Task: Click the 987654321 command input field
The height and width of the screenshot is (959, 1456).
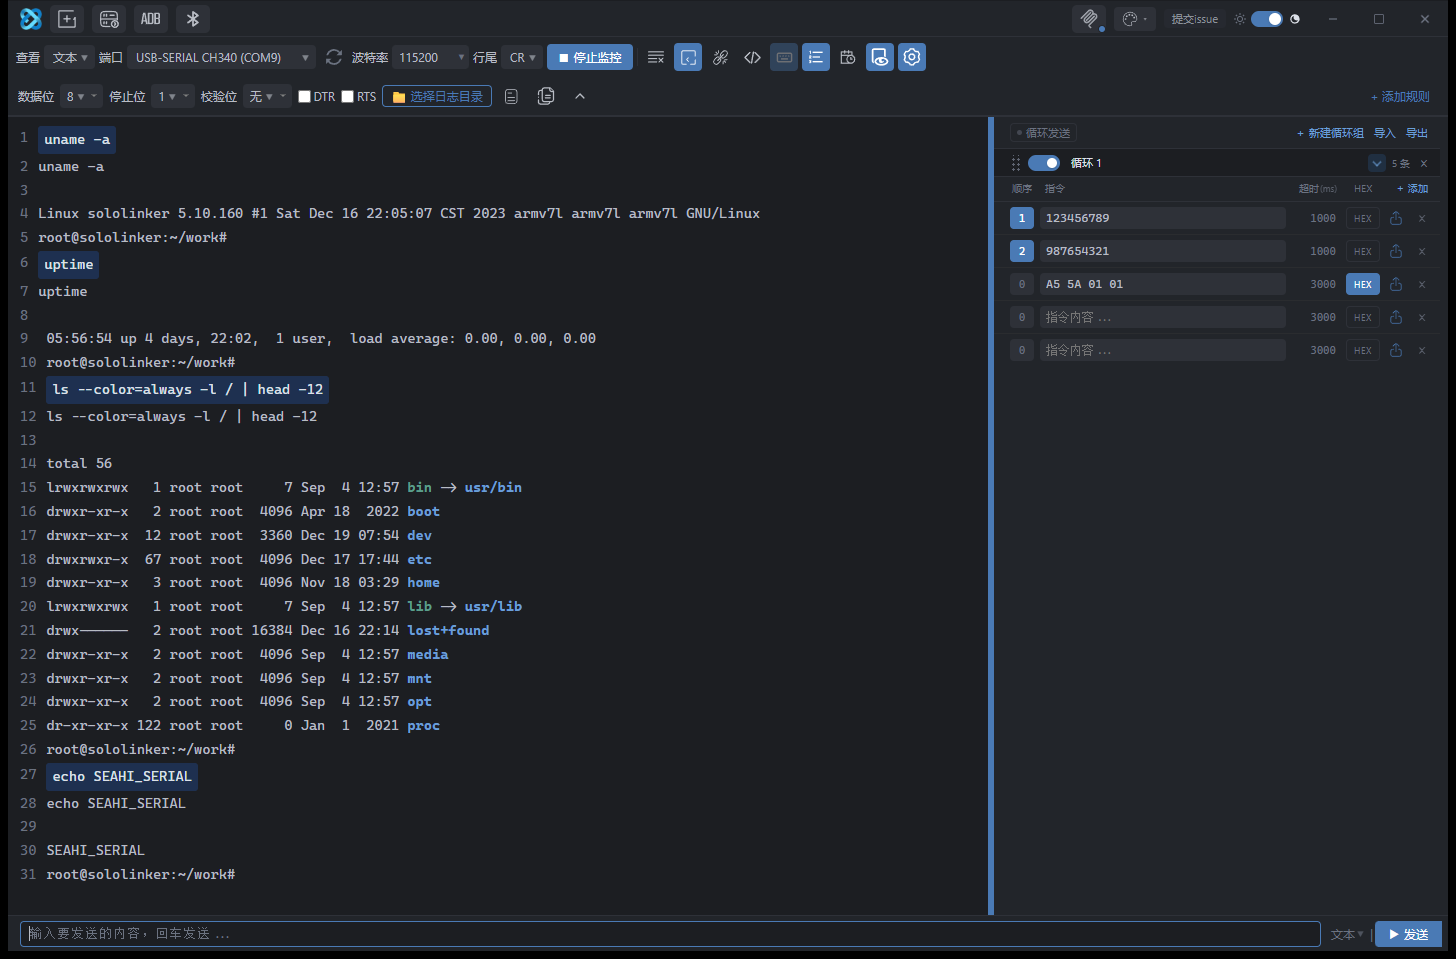Action: pos(1162,251)
